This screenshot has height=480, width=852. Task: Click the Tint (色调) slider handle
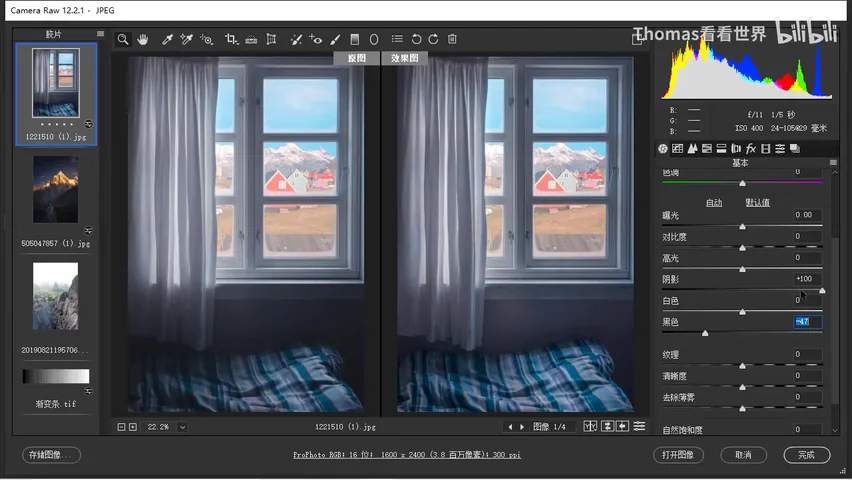click(742, 183)
